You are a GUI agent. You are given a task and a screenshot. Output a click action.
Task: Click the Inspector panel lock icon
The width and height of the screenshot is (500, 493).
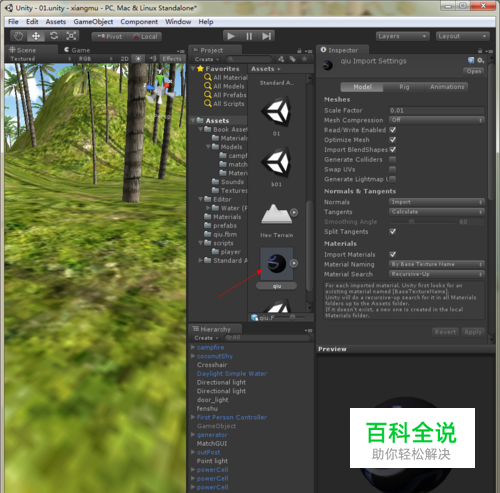tap(480, 50)
